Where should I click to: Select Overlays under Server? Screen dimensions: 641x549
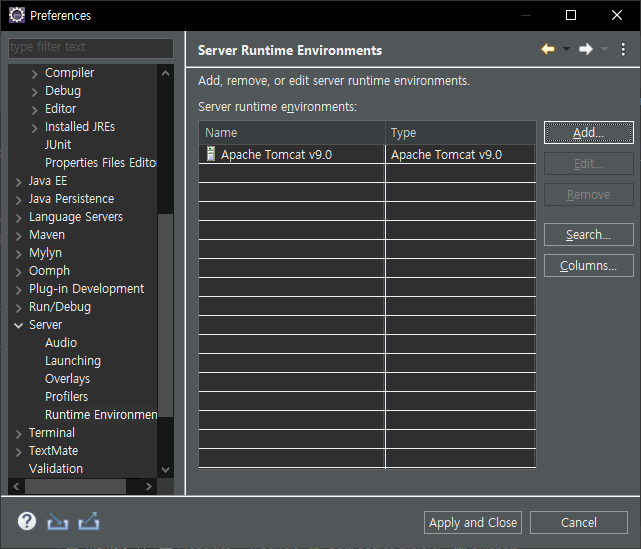point(67,379)
